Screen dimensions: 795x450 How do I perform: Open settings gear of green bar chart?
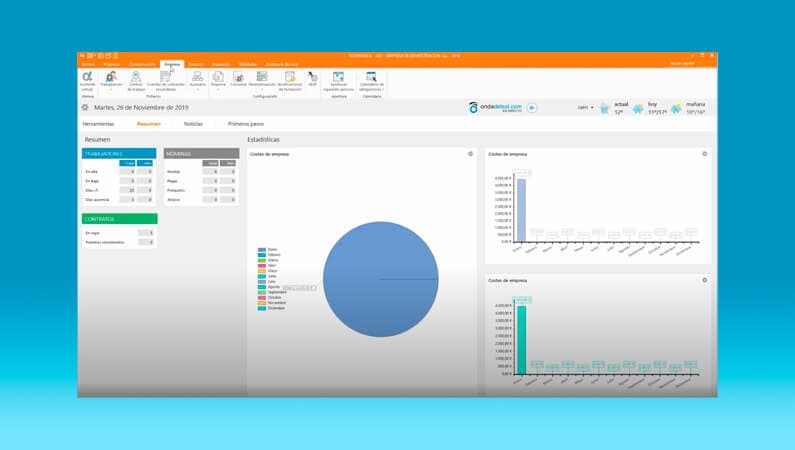click(704, 280)
